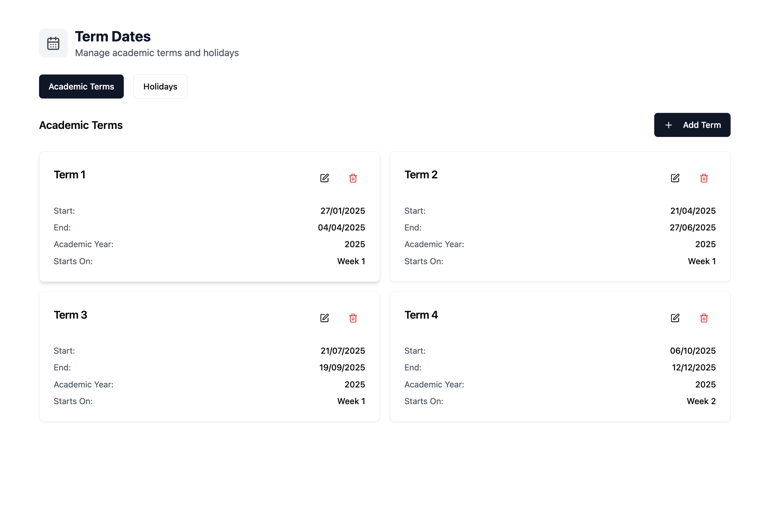This screenshot has height=507, width=768.
Task: Delete Term 1 using trash icon
Action: click(x=353, y=178)
